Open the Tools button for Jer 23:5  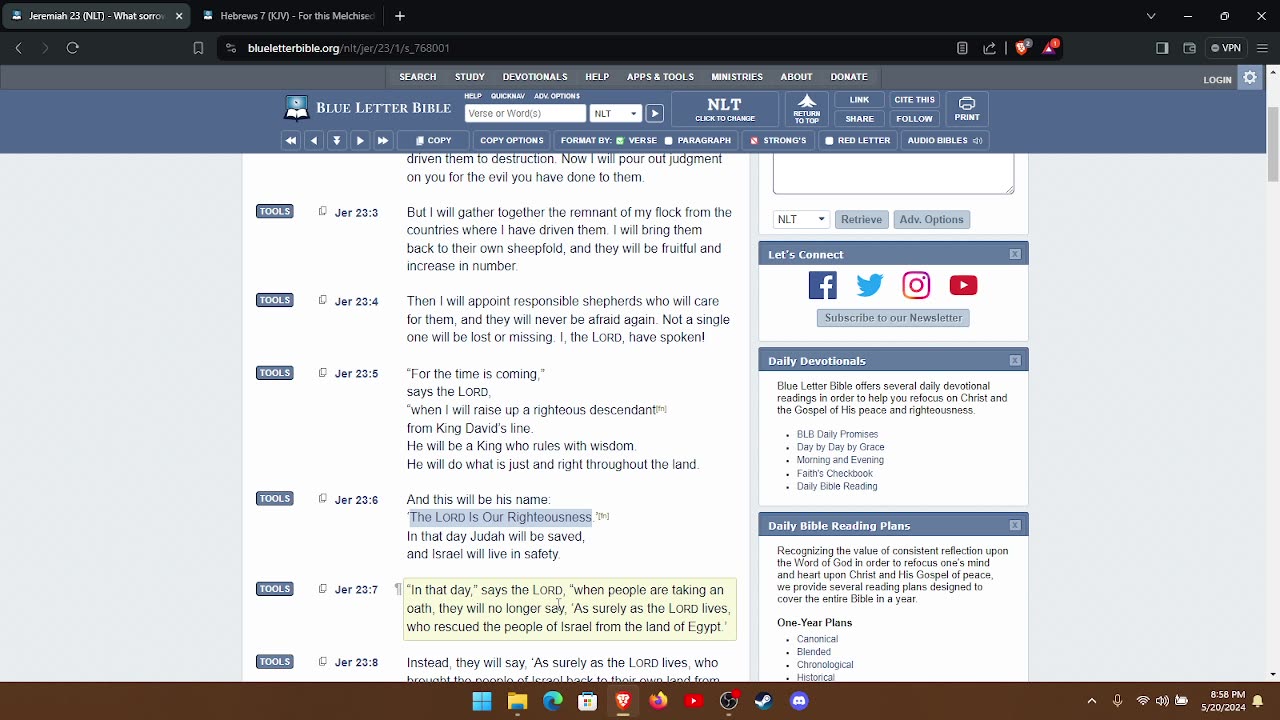[275, 373]
